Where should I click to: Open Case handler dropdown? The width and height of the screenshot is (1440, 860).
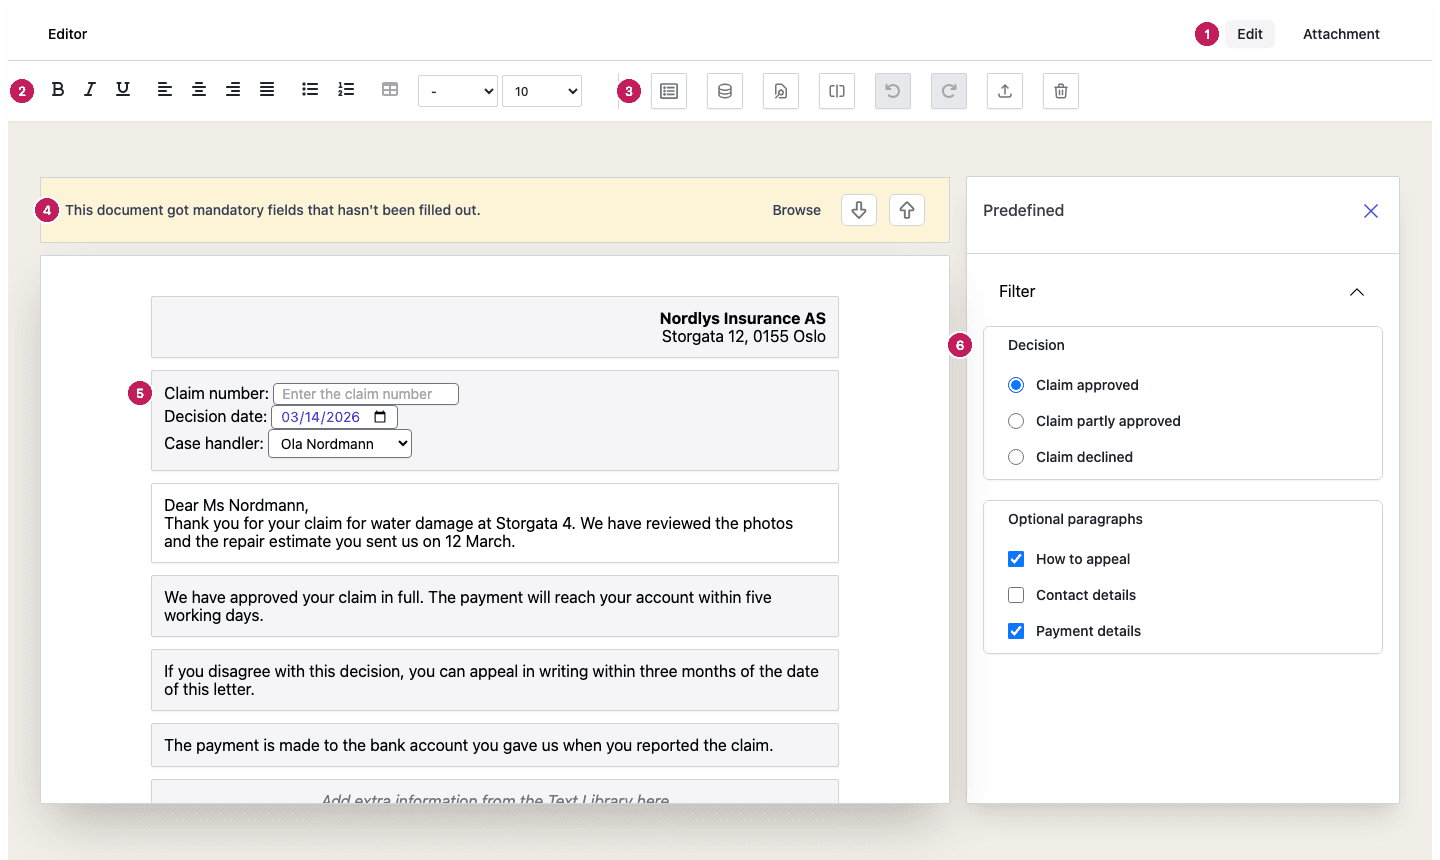(x=340, y=444)
